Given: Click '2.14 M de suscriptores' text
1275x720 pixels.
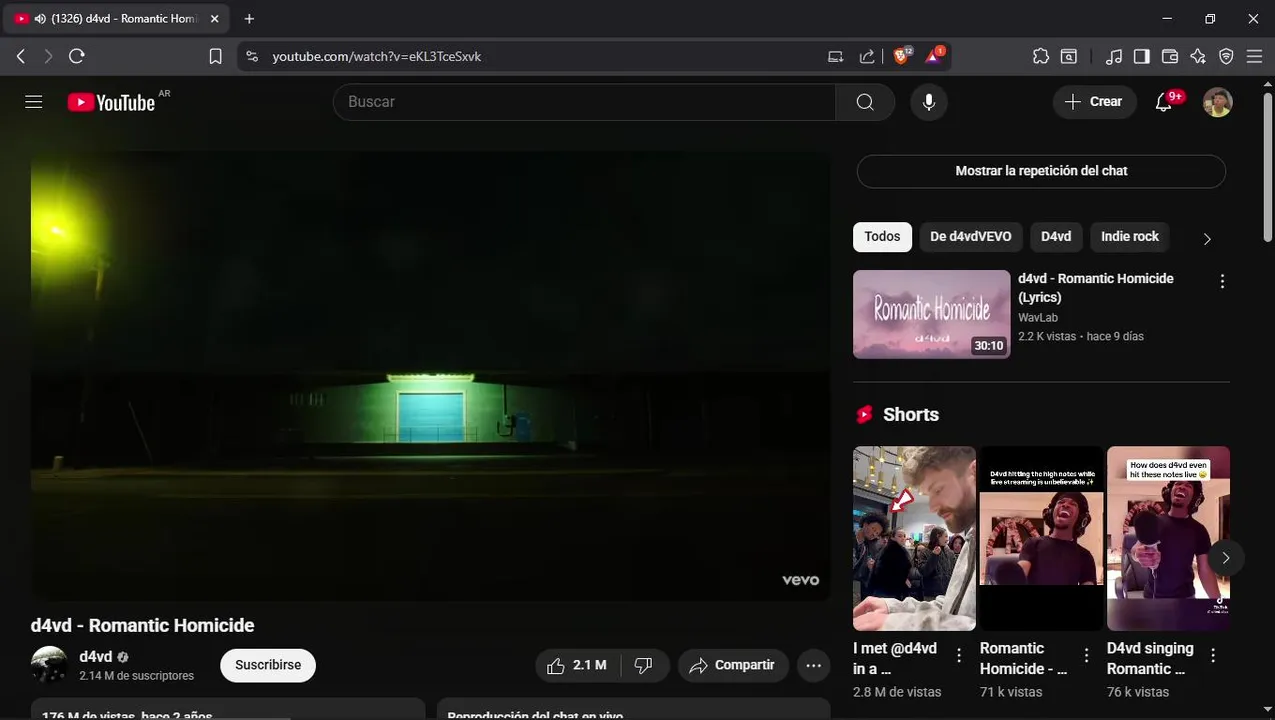Looking at the screenshot, I should click(x=137, y=677).
